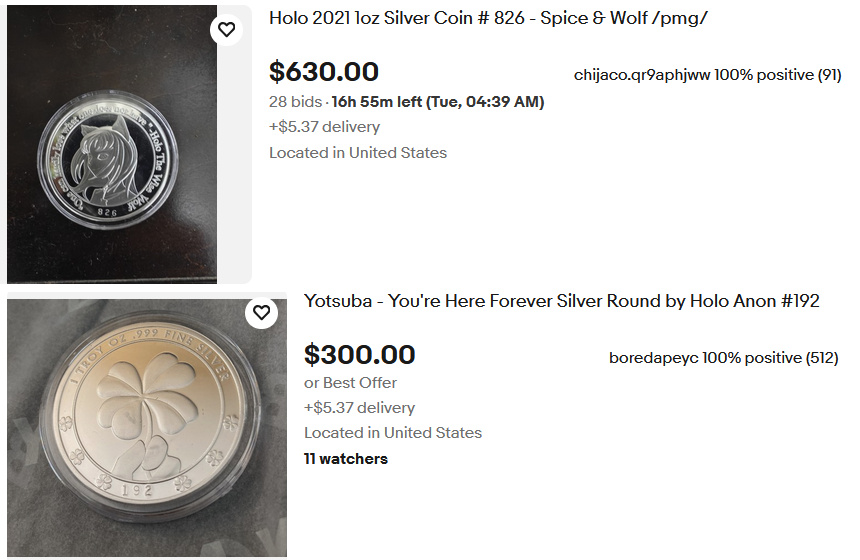Open the Yotsuba clover coin image
Screen dimensions: 860x560
tap(146, 426)
